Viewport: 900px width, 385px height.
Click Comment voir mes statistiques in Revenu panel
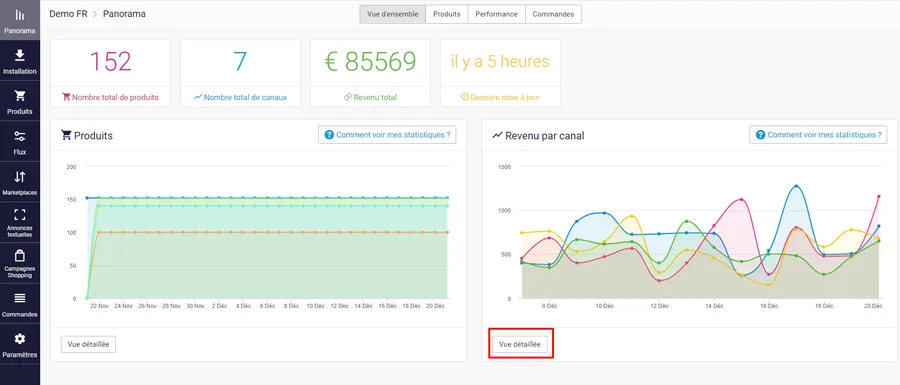pyautogui.click(x=818, y=135)
